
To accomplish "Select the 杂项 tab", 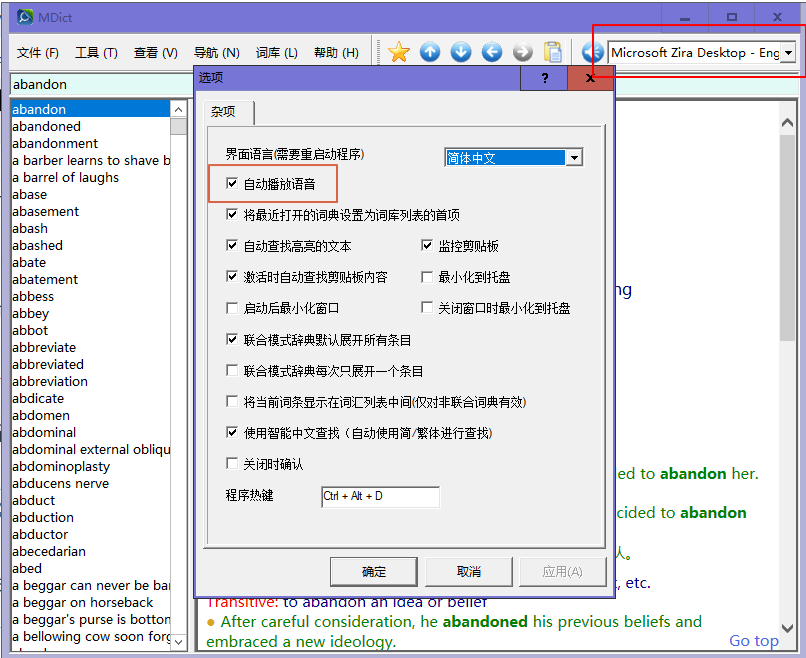I will pos(223,113).
